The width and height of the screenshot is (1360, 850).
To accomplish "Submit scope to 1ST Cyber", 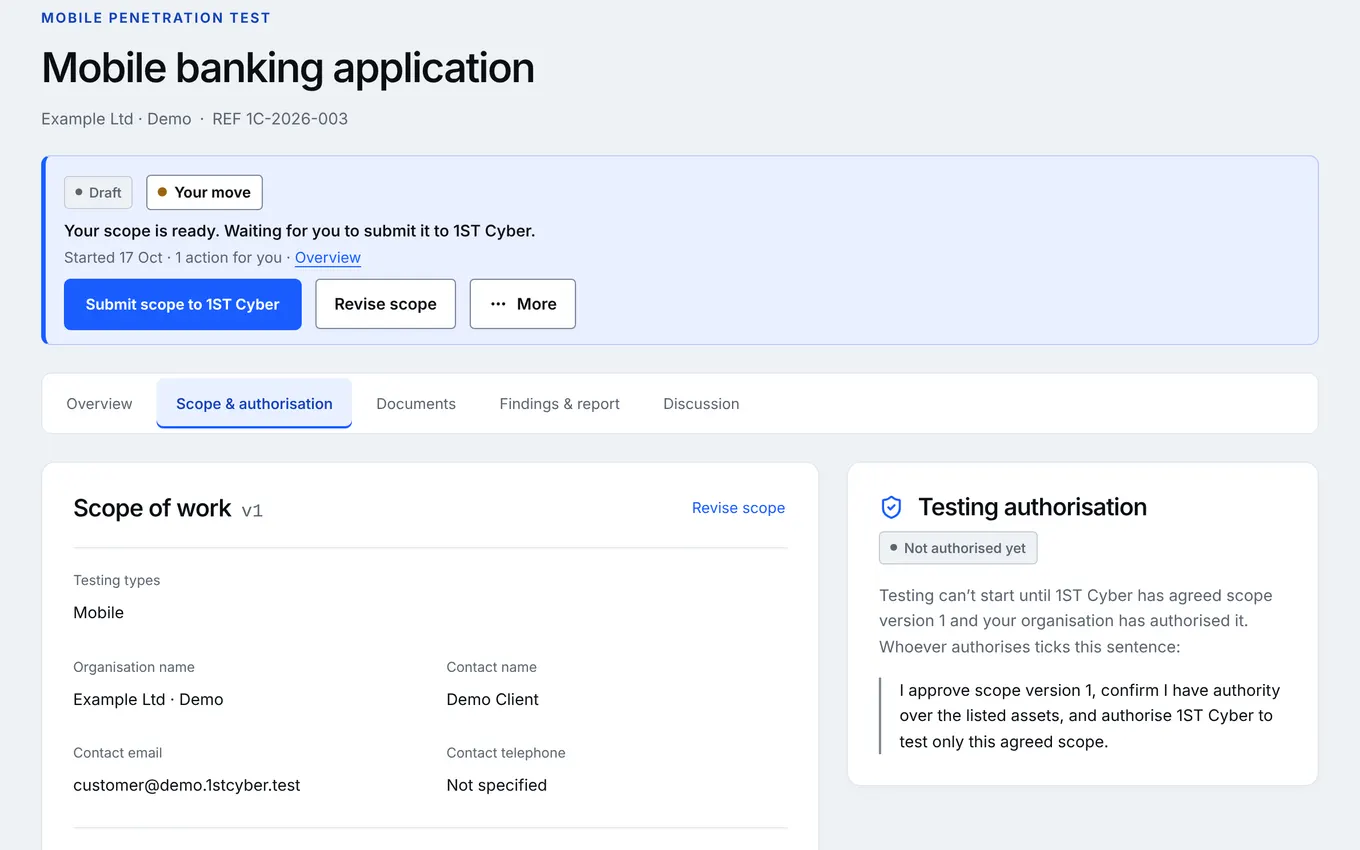I will point(183,304).
